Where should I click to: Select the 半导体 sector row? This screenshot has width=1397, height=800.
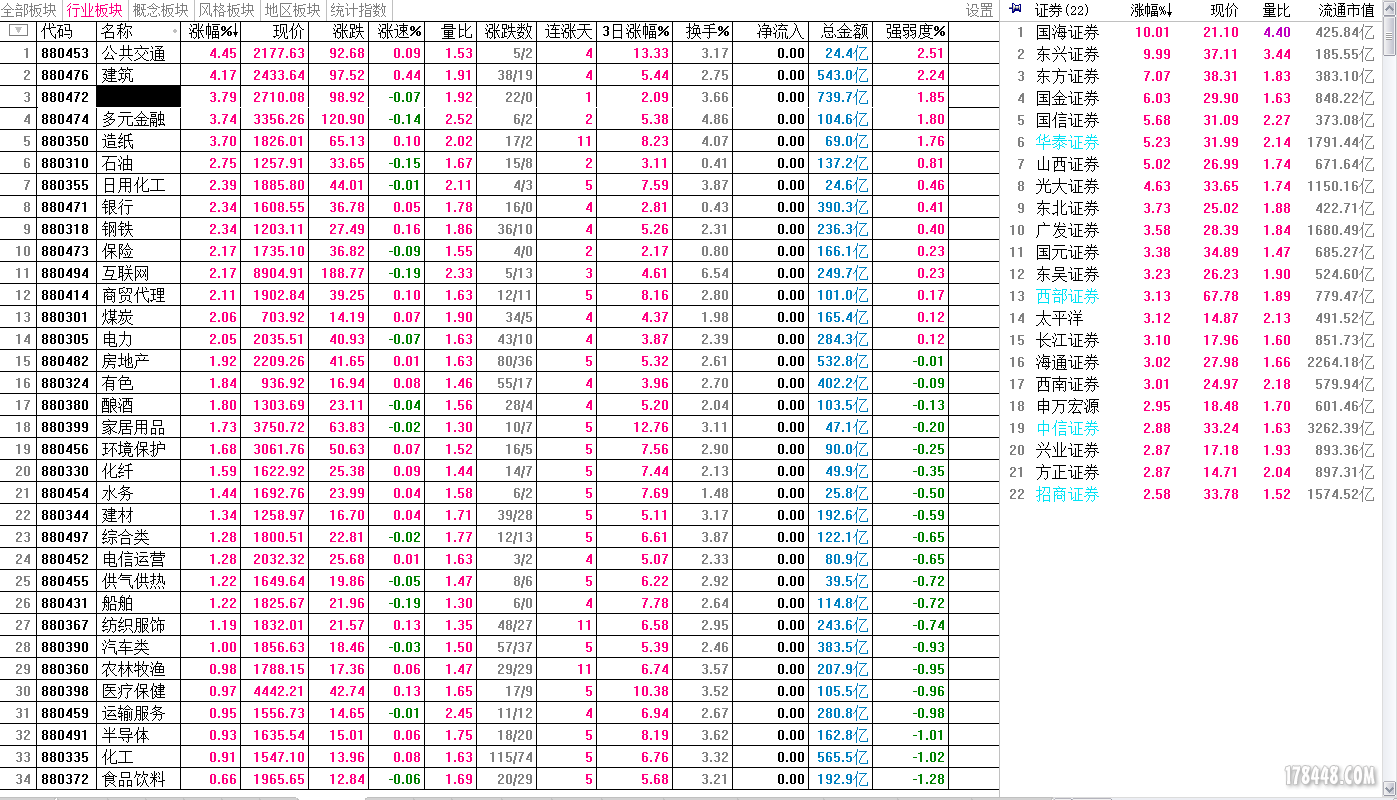coord(500,735)
